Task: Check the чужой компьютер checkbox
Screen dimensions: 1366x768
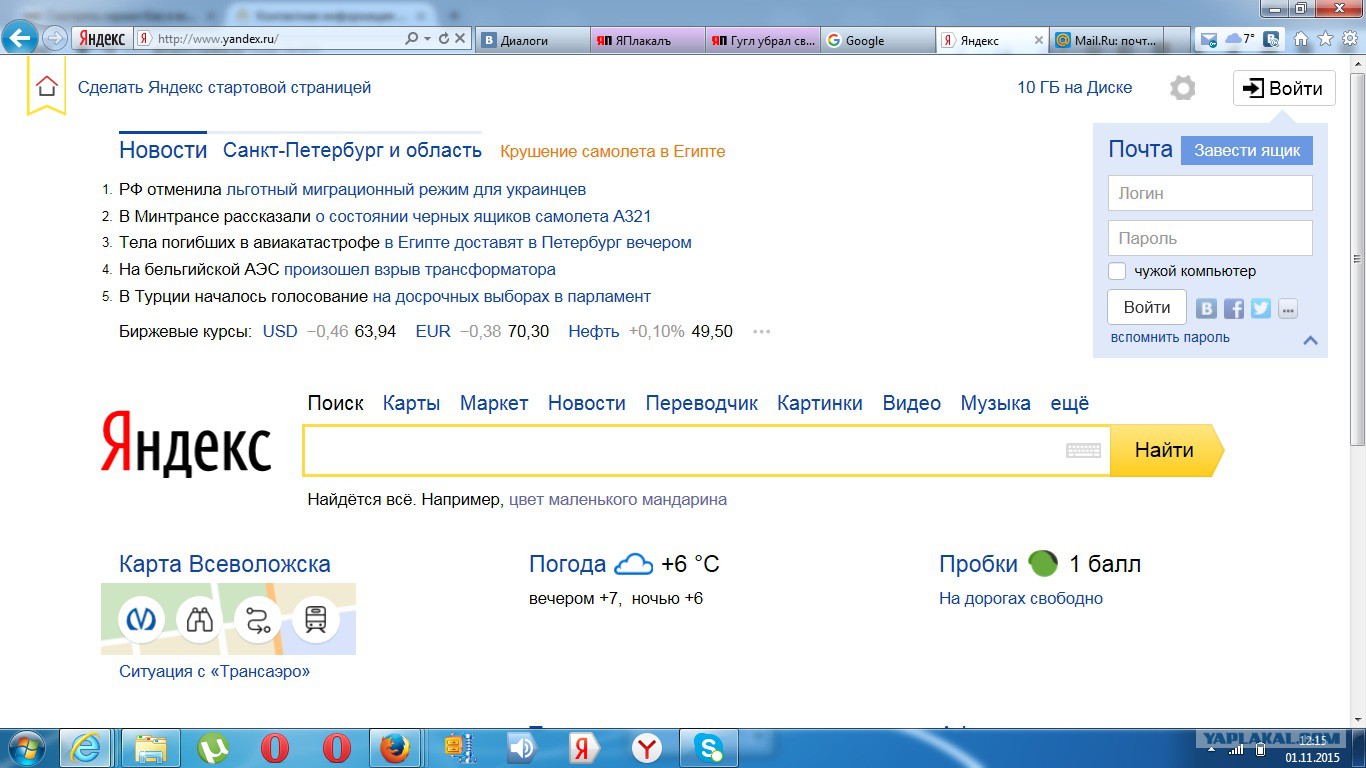Action: [1117, 271]
